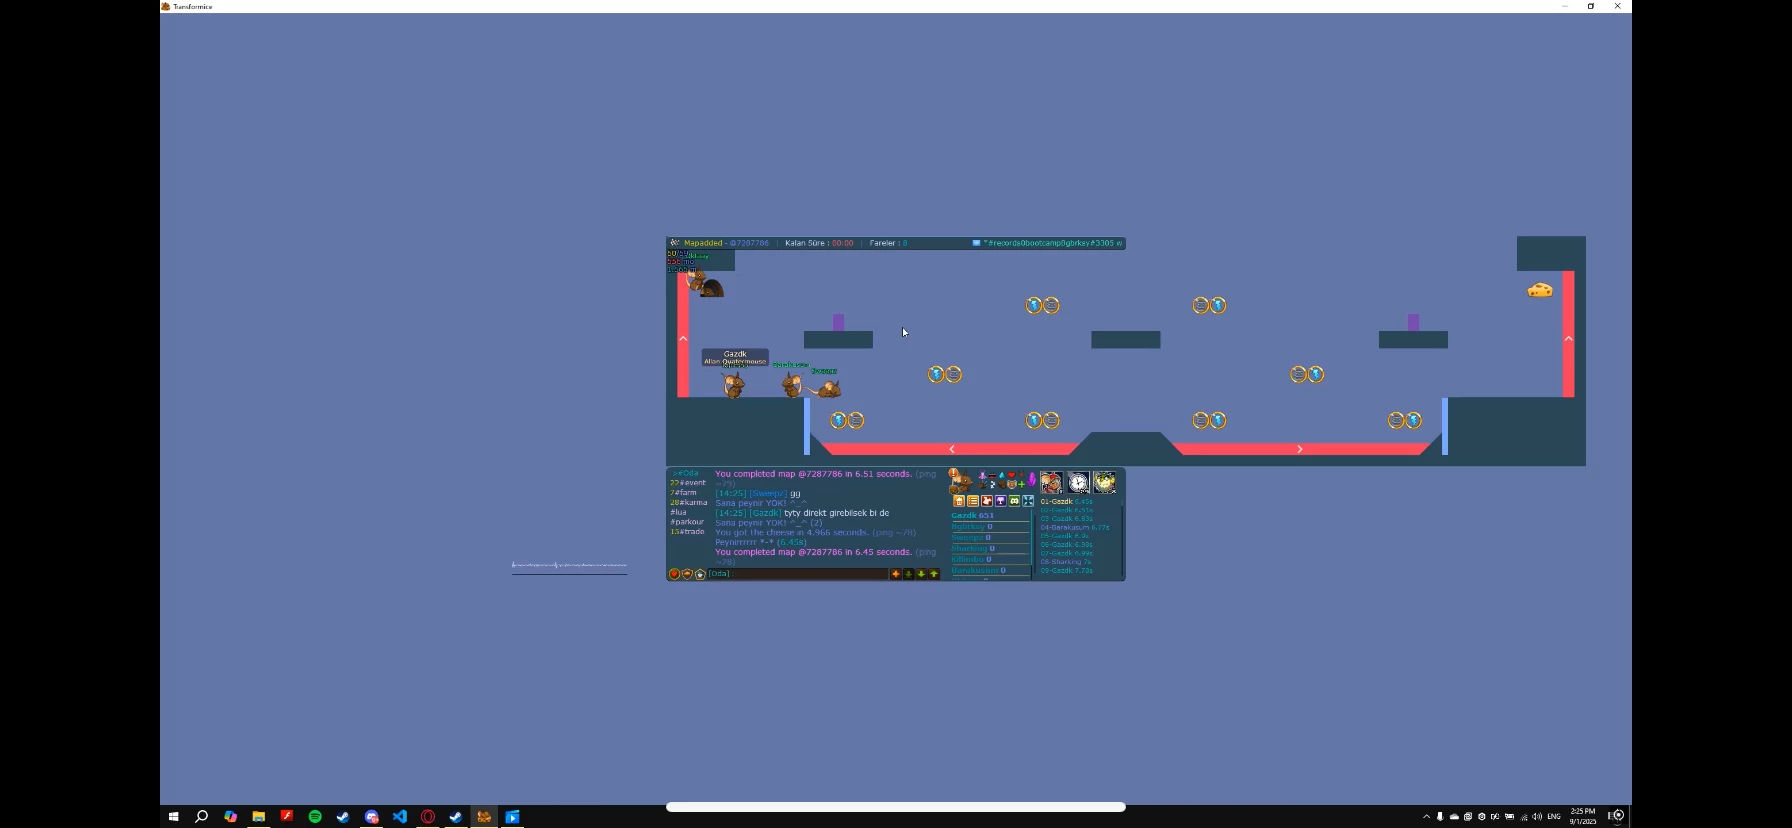Image resolution: width=1792 pixels, height=828 pixels.
Task: Click the mouse avatar with exclamation mark
Action: click(960, 481)
